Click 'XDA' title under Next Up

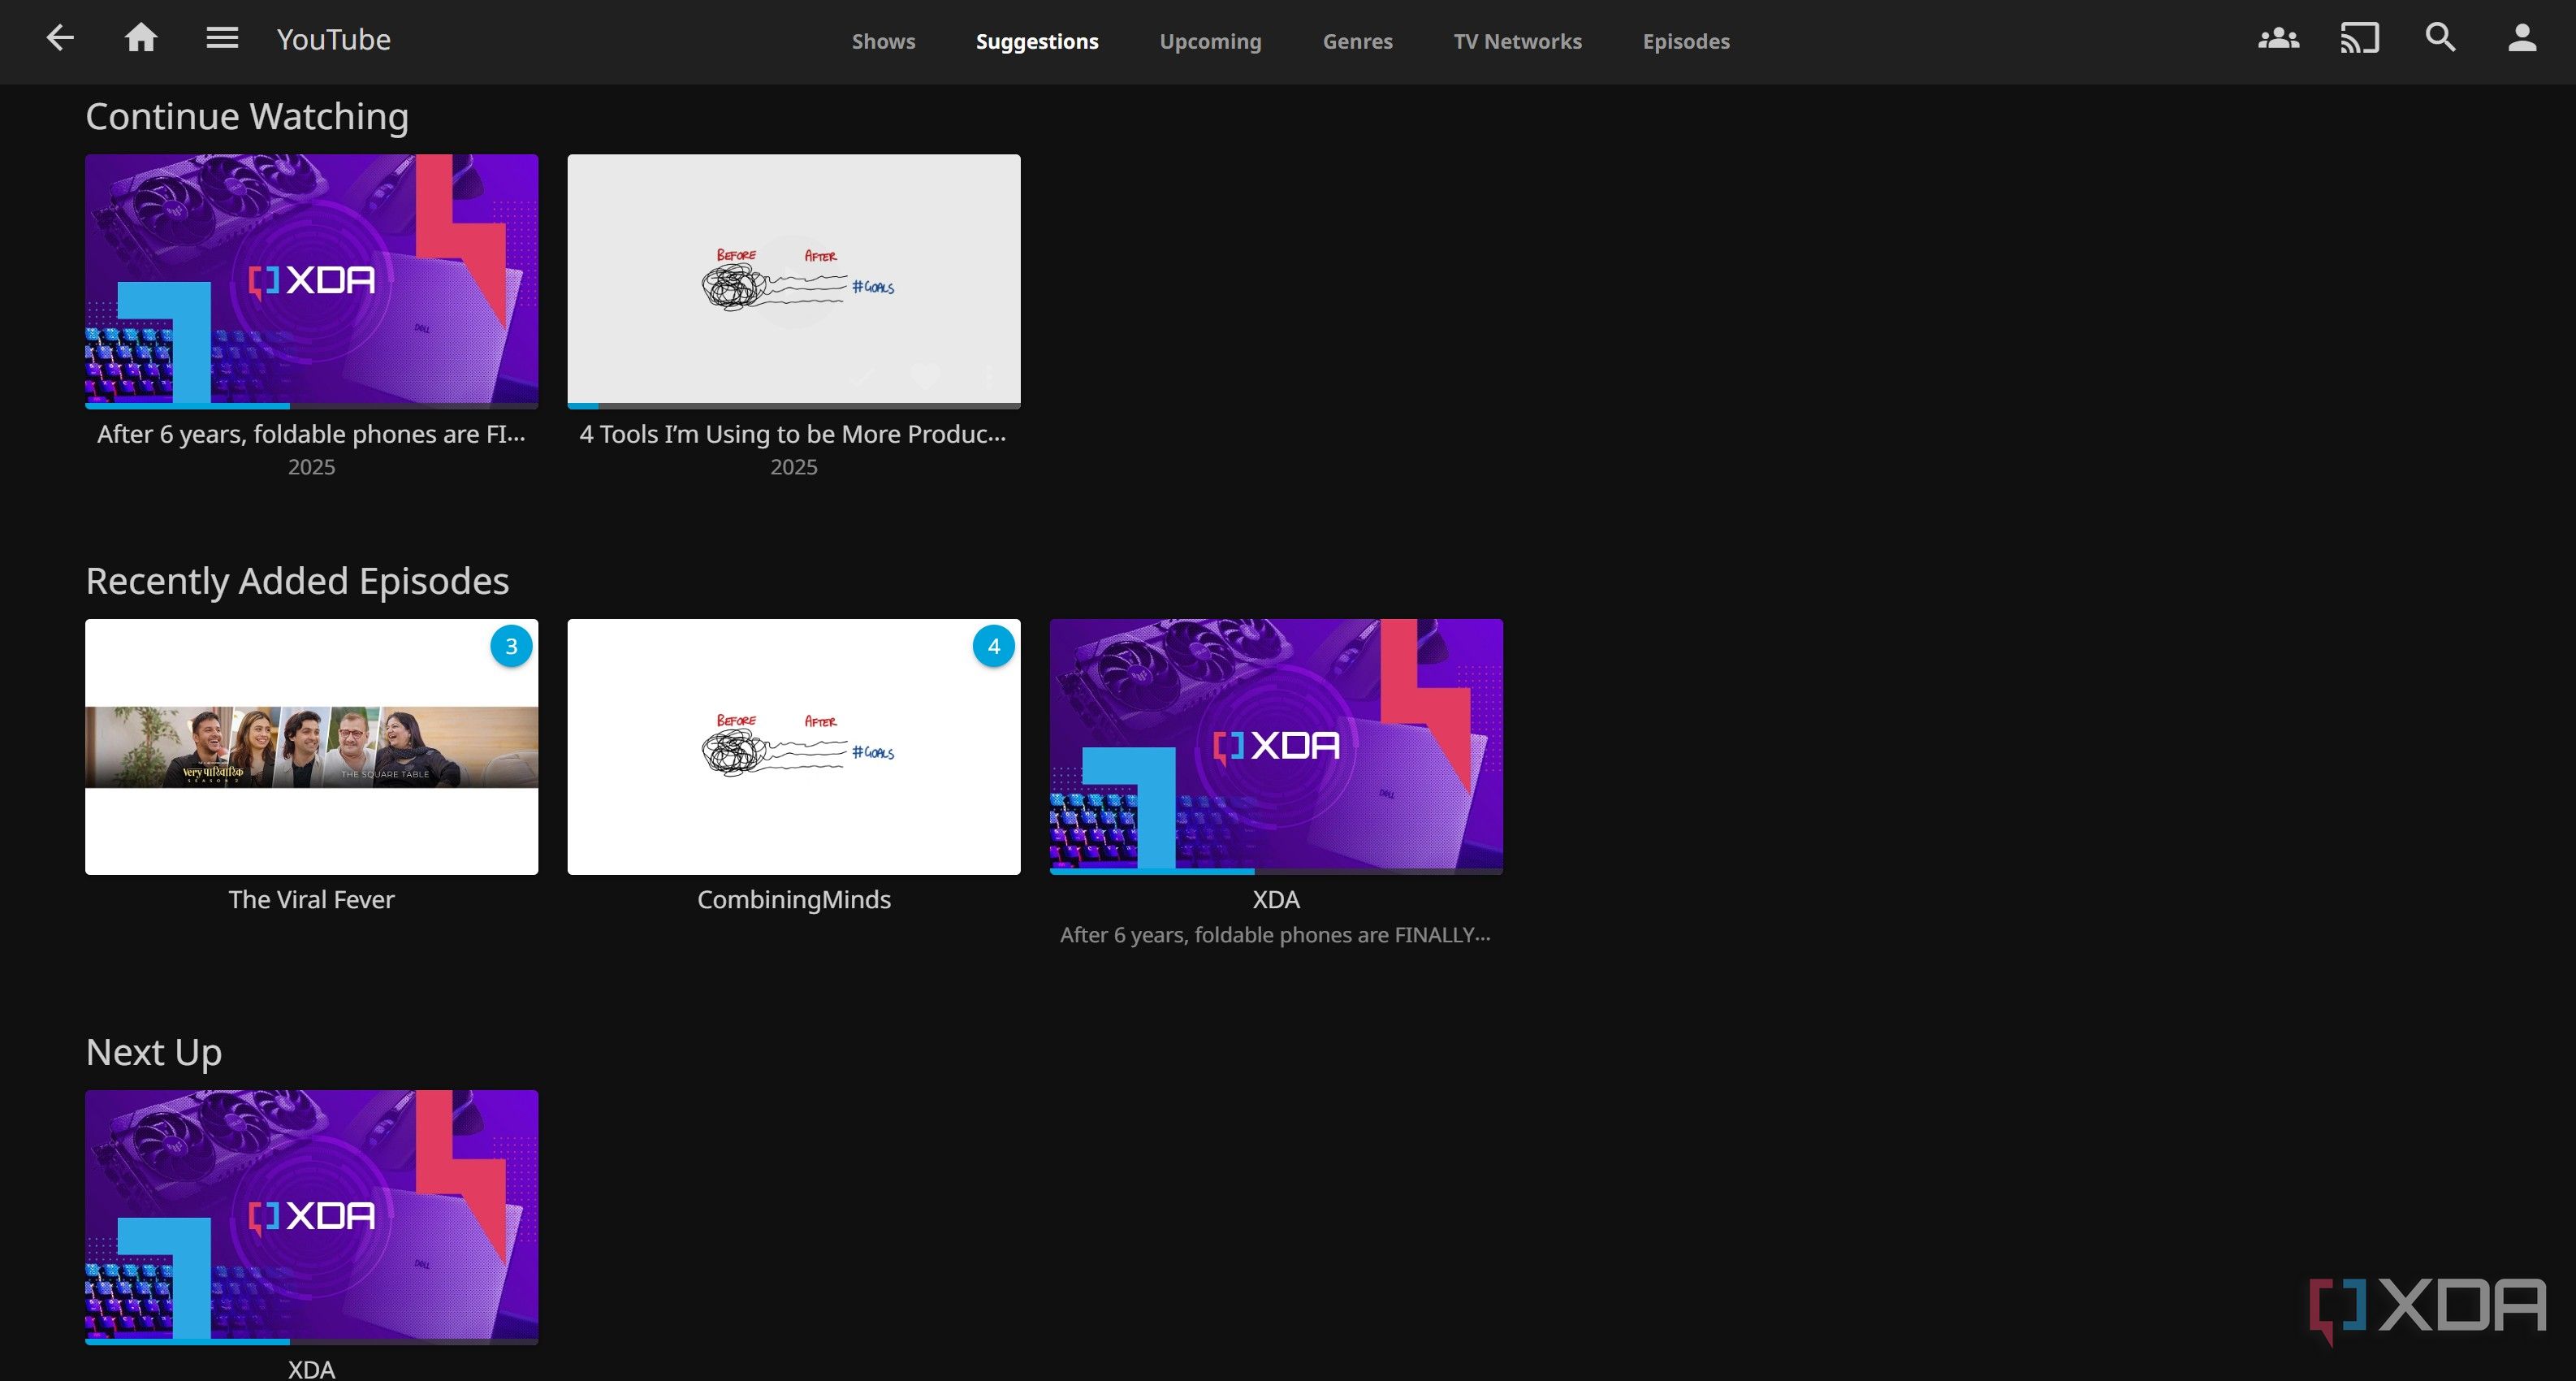click(x=311, y=1369)
